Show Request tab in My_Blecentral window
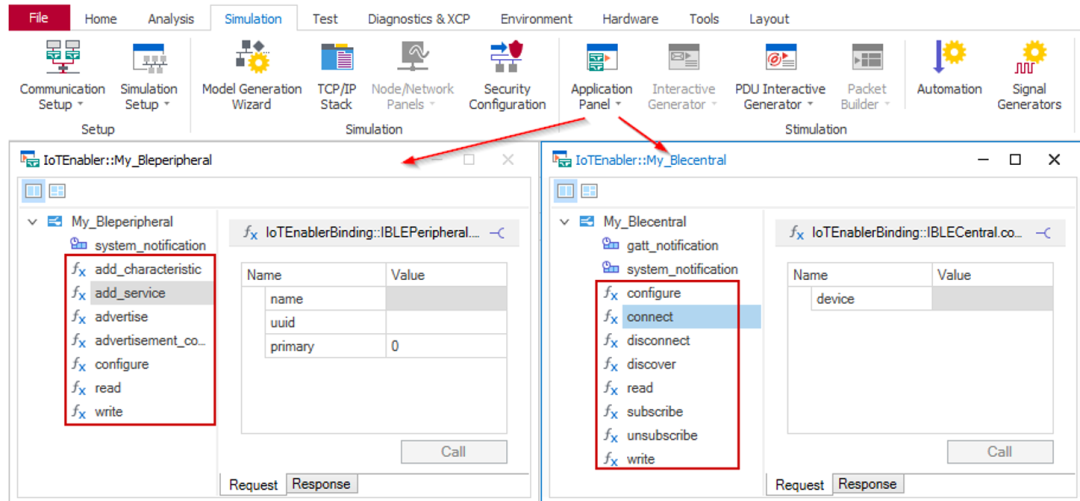This screenshot has height=501, width=1080. (x=799, y=484)
